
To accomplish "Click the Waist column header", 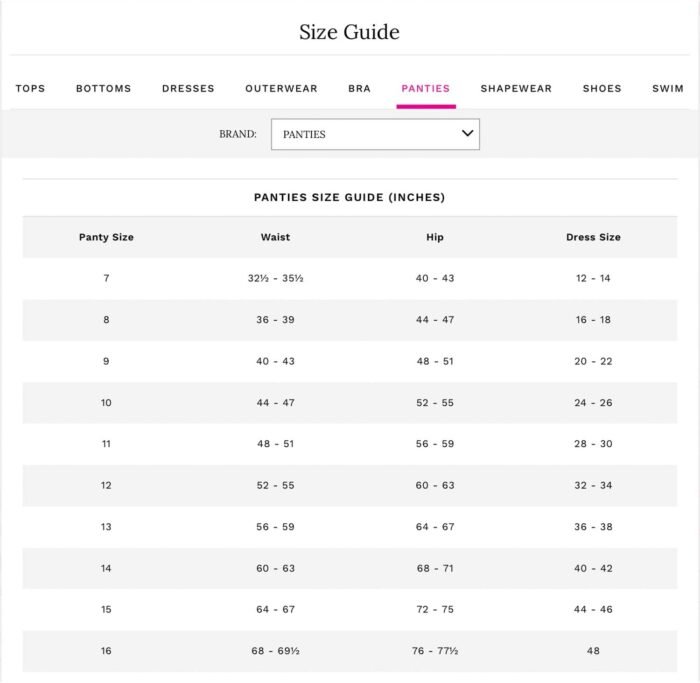I will tap(275, 237).
